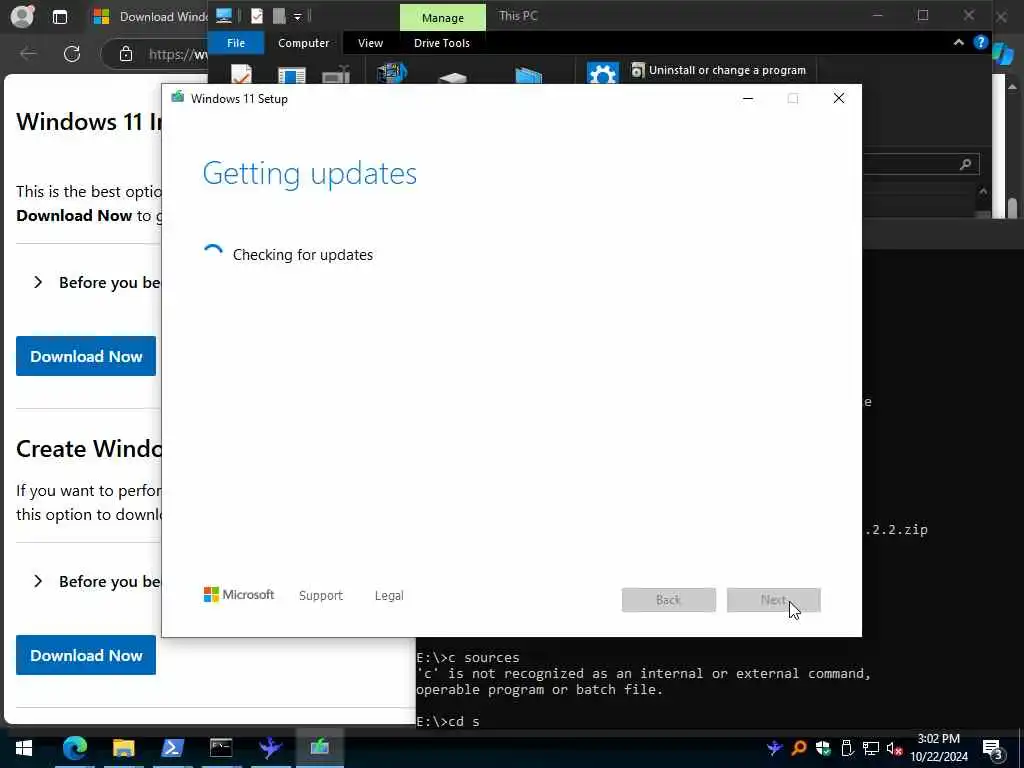Click the Edge refresh button
1024x768 pixels.
[x=72, y=54]
